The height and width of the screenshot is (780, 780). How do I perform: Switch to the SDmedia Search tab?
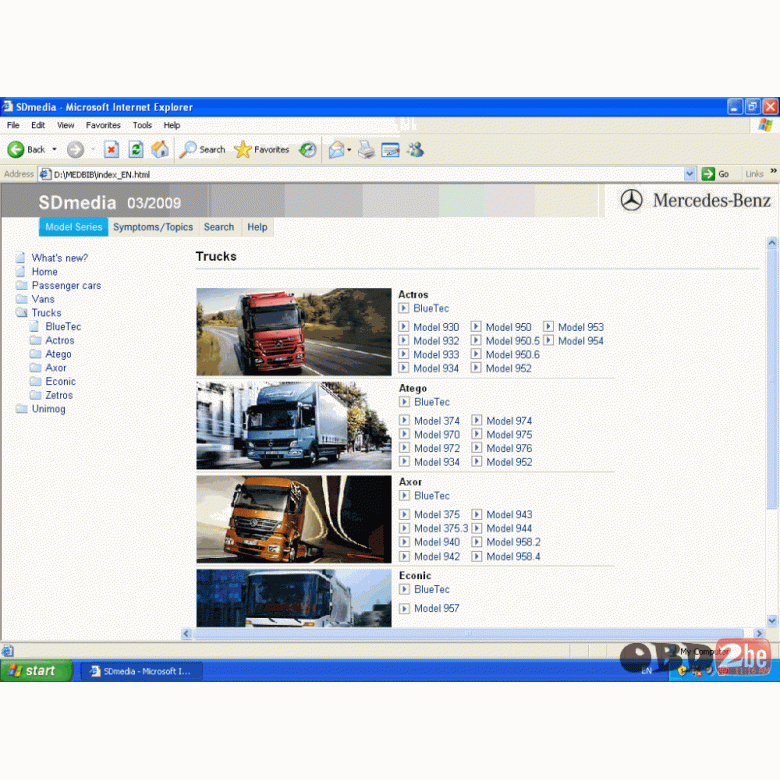(219, 227)
